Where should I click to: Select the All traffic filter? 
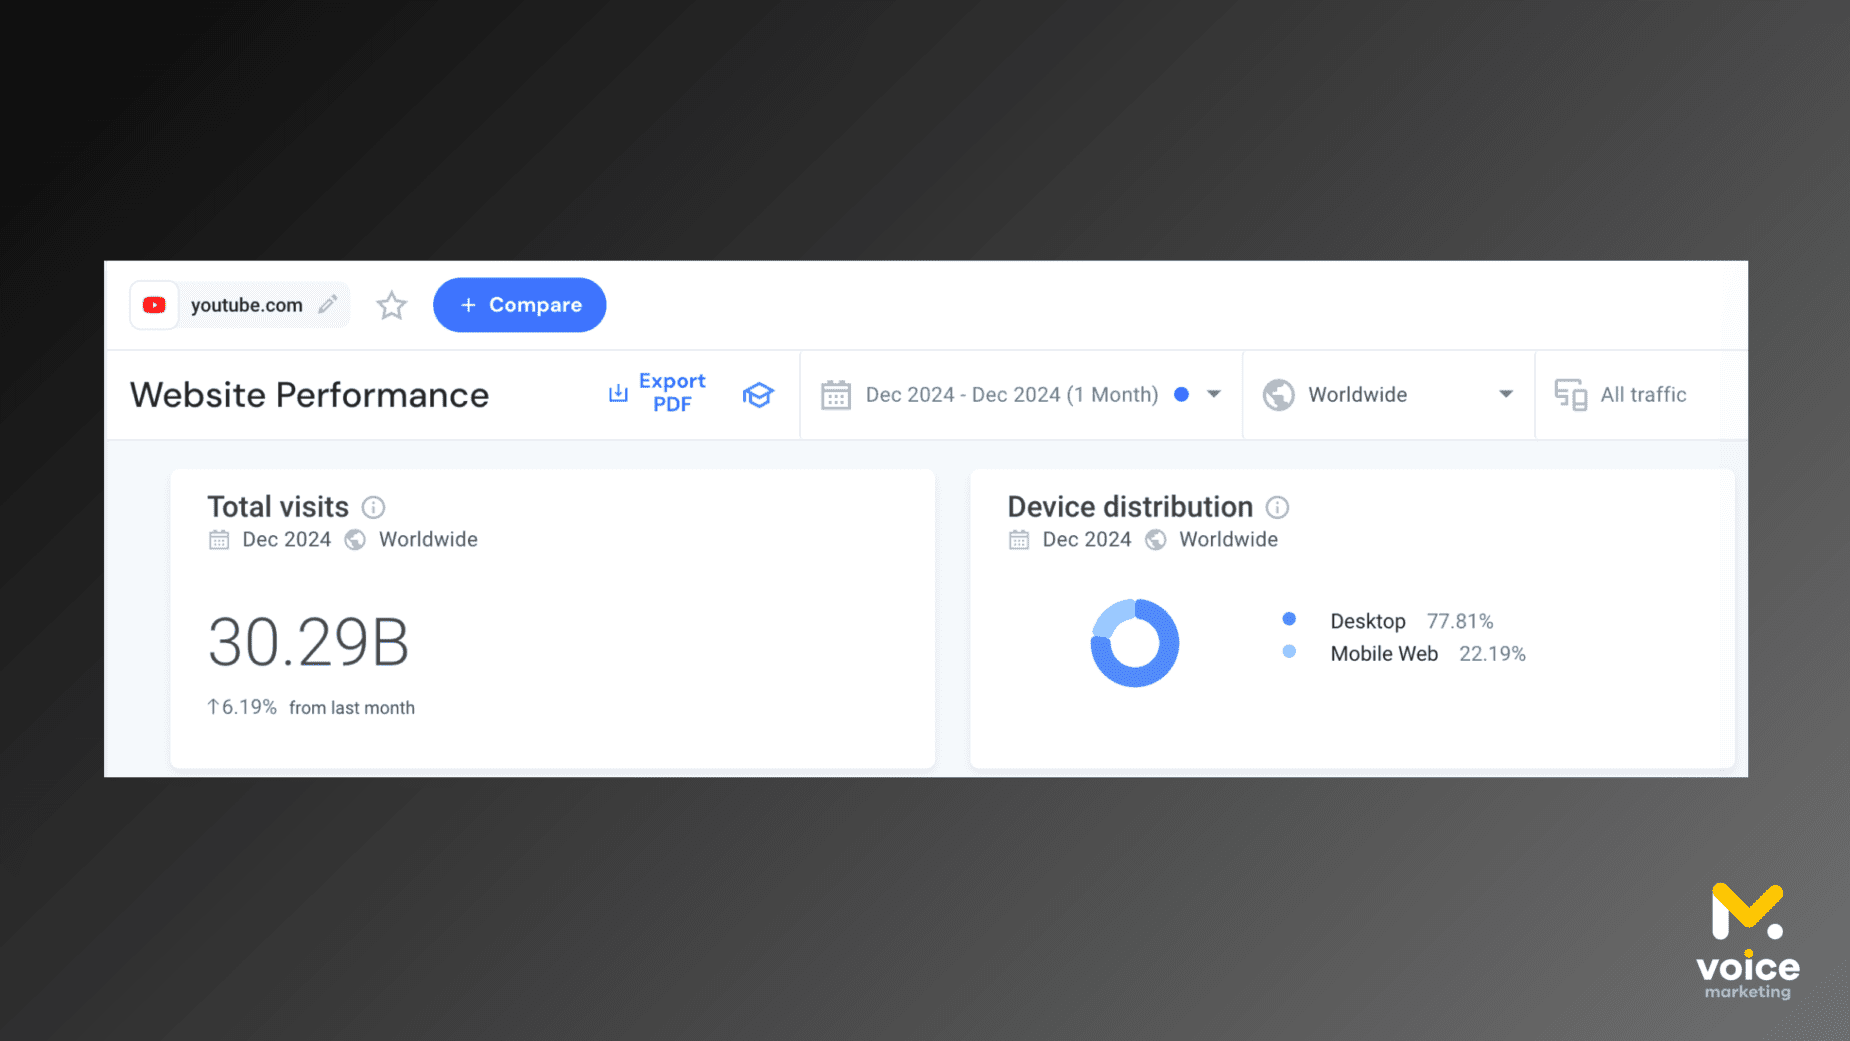click(x=1642, y=395)
